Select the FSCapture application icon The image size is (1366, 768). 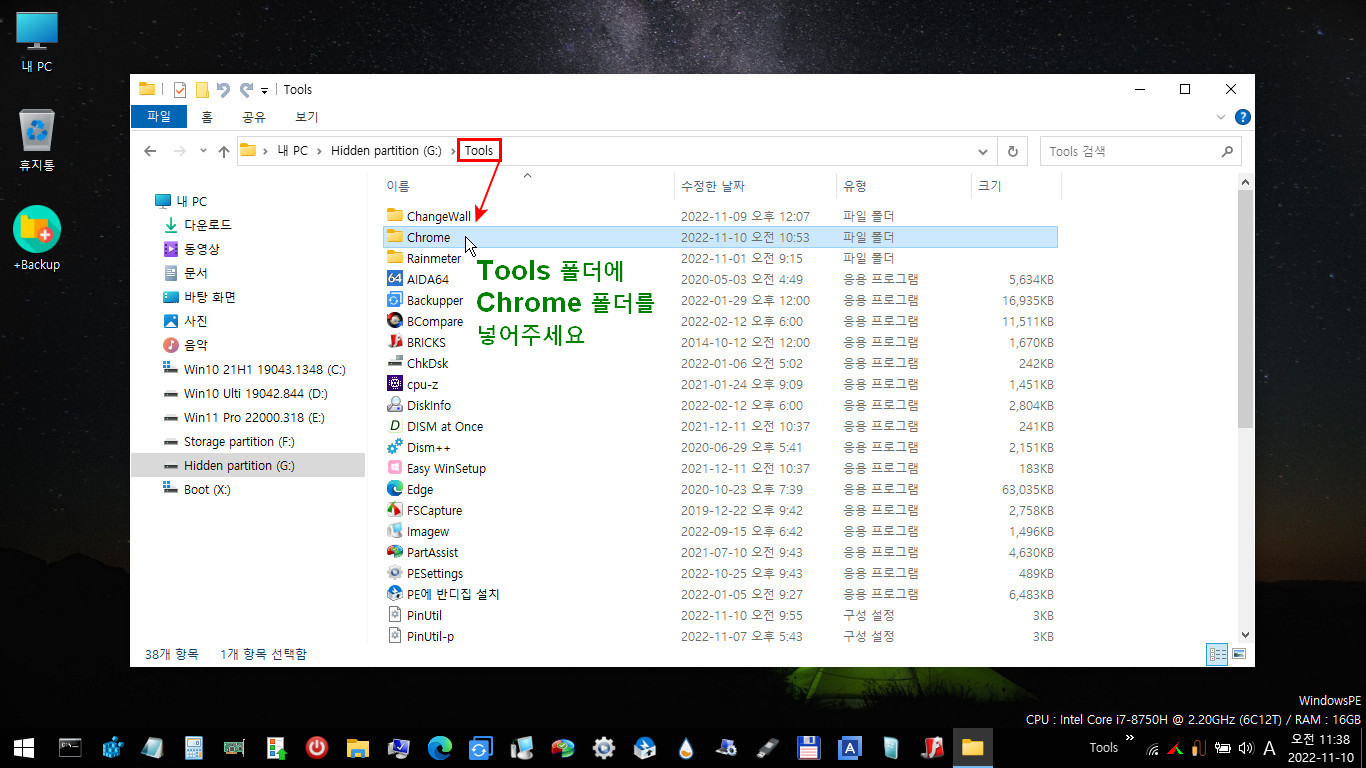coord(395,510)
